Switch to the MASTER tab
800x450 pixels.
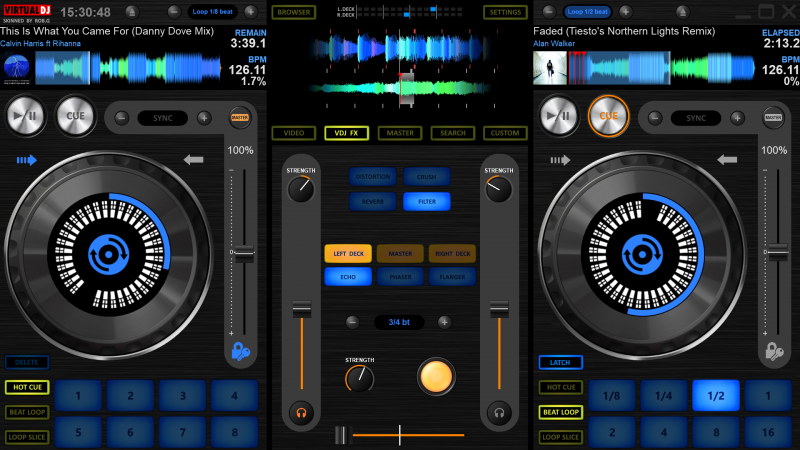tap(400, 133)
